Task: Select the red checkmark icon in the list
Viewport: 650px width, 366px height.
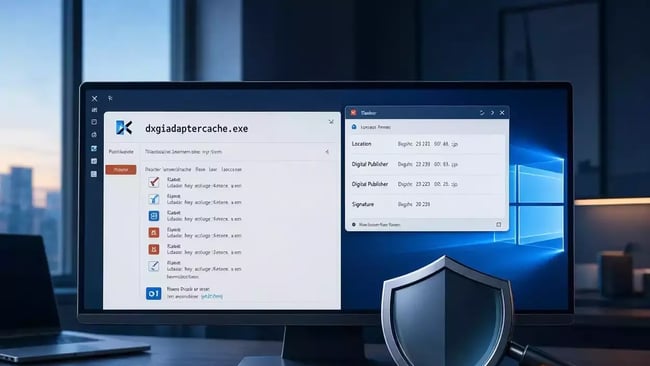Action: [154, 182]
